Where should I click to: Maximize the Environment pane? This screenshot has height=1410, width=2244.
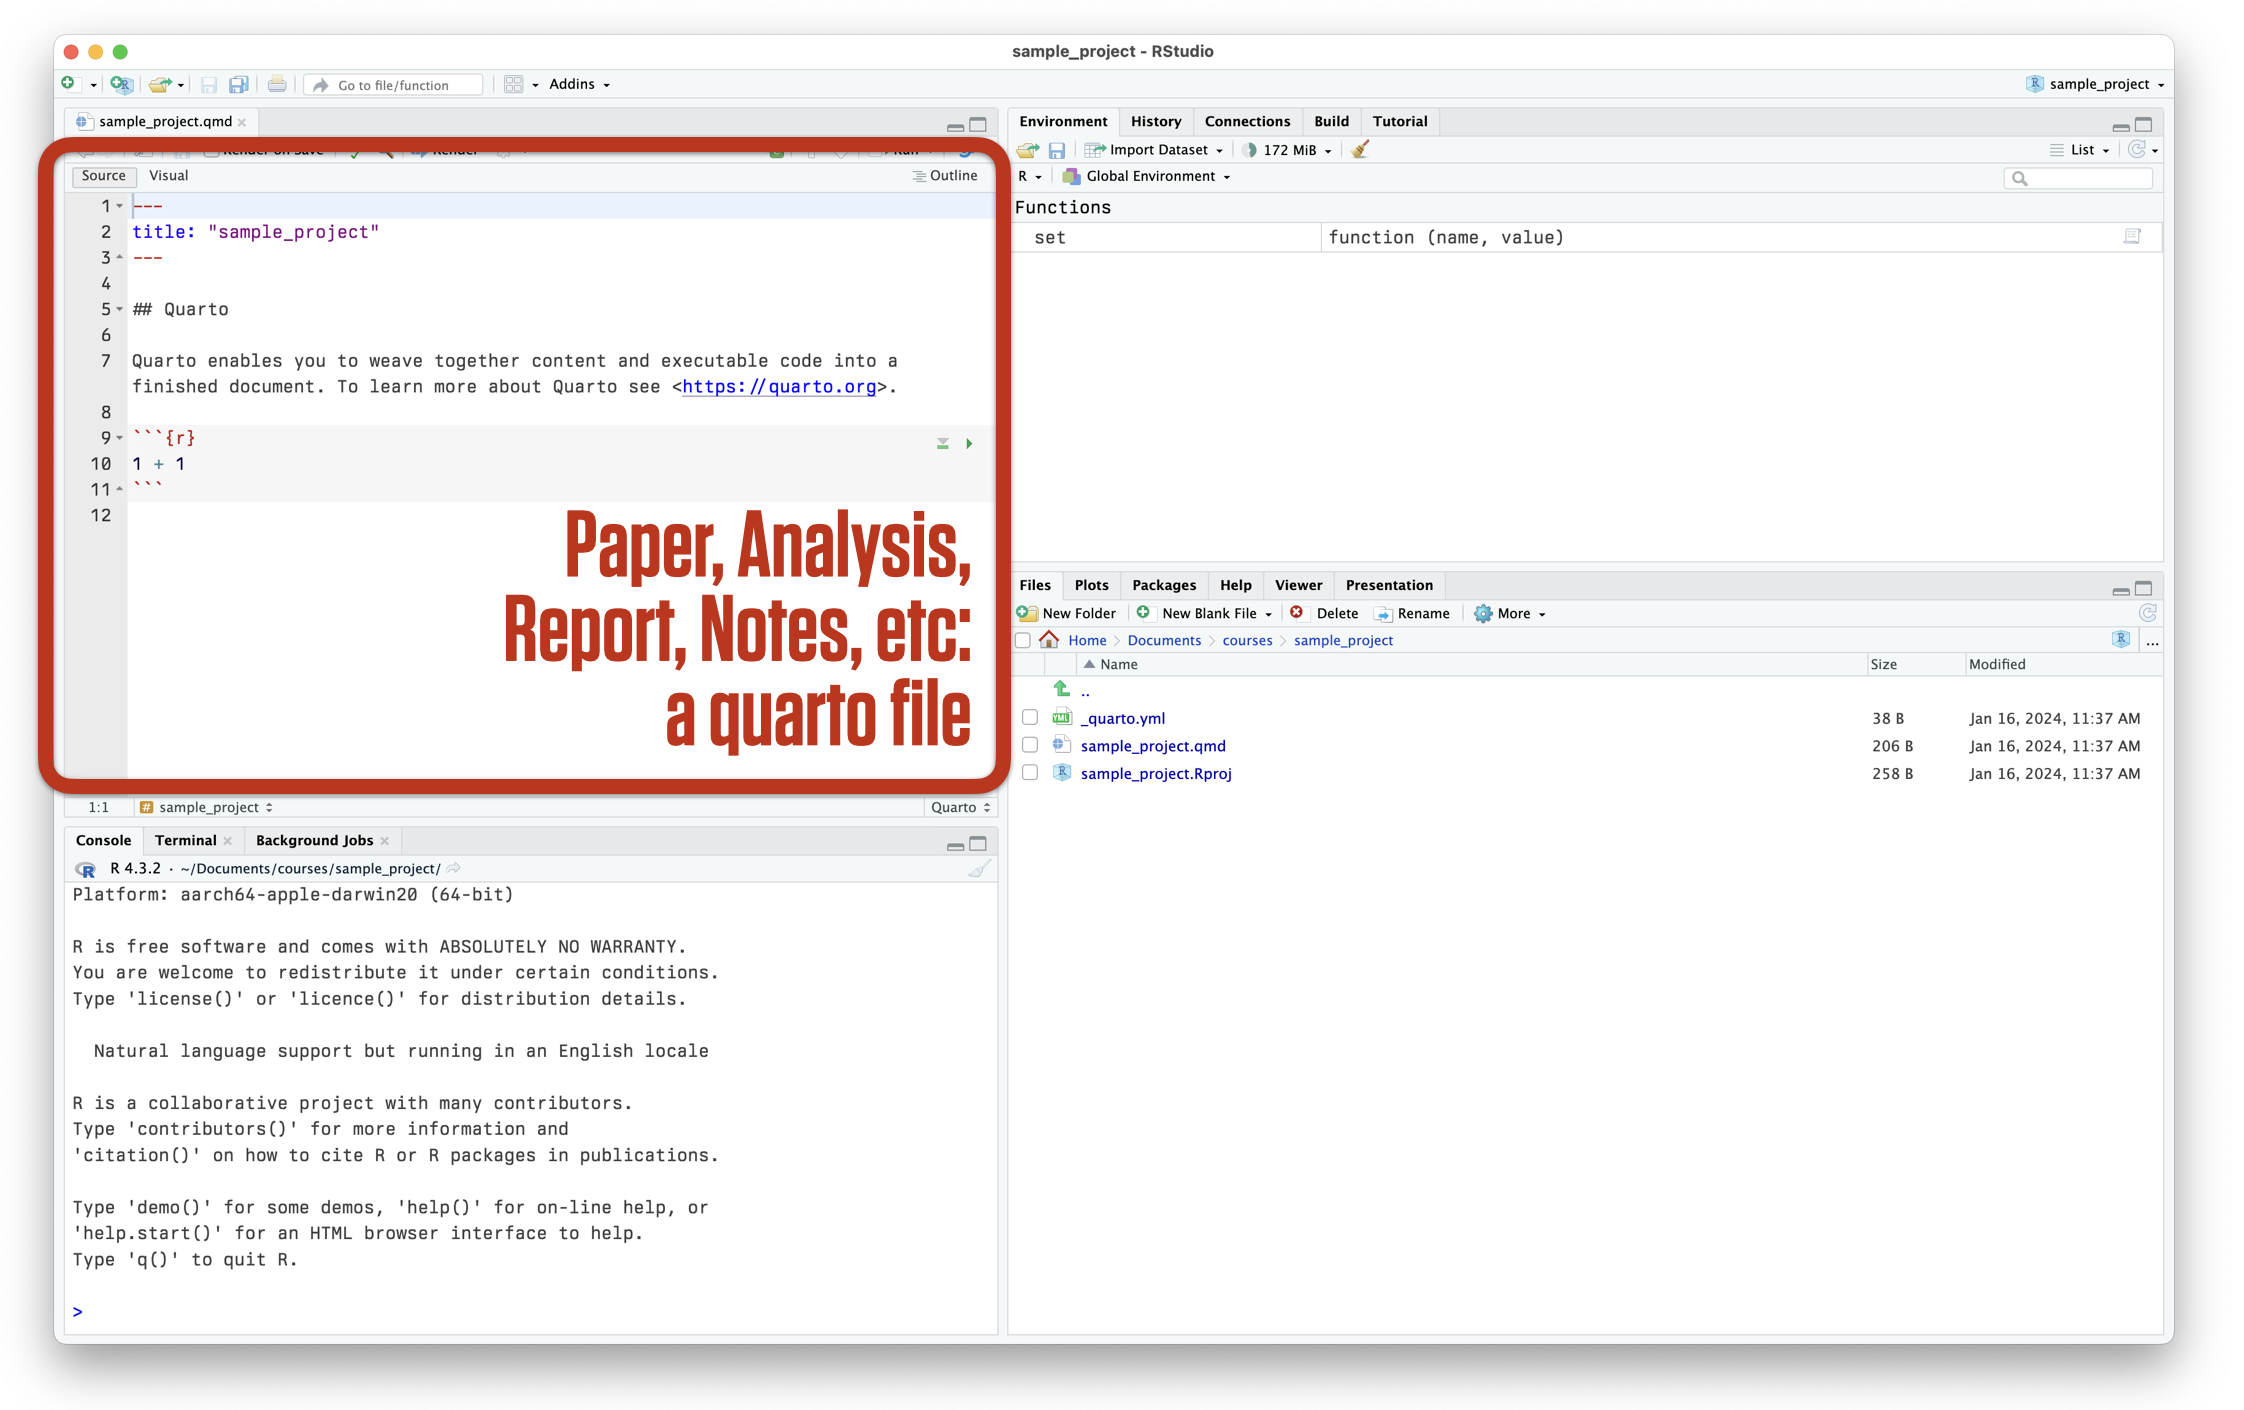click(x=2143, y=124)
